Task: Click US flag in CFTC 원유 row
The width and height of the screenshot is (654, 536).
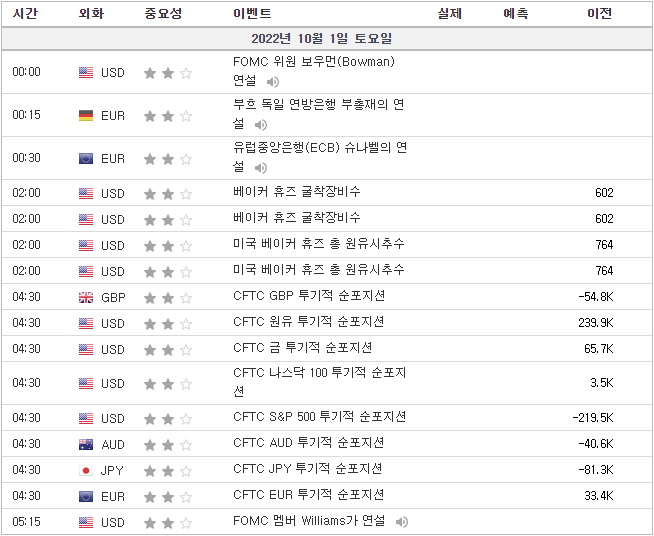Action: (x=86, y=323)
